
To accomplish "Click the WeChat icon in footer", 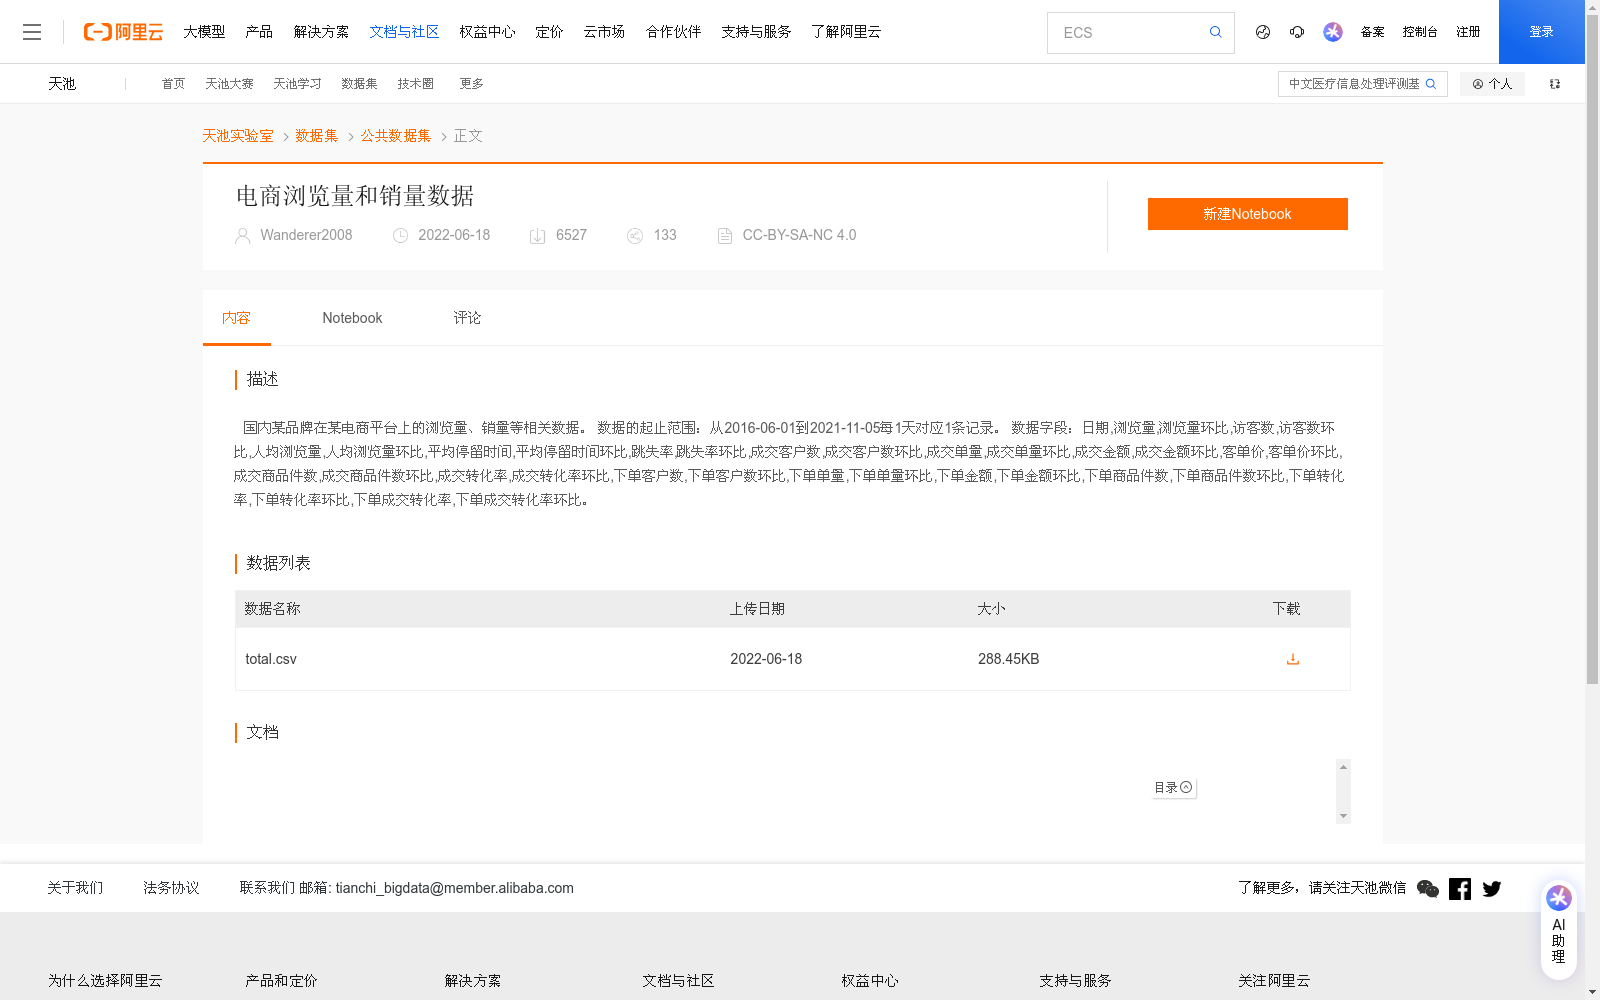I will (1428, 888).
